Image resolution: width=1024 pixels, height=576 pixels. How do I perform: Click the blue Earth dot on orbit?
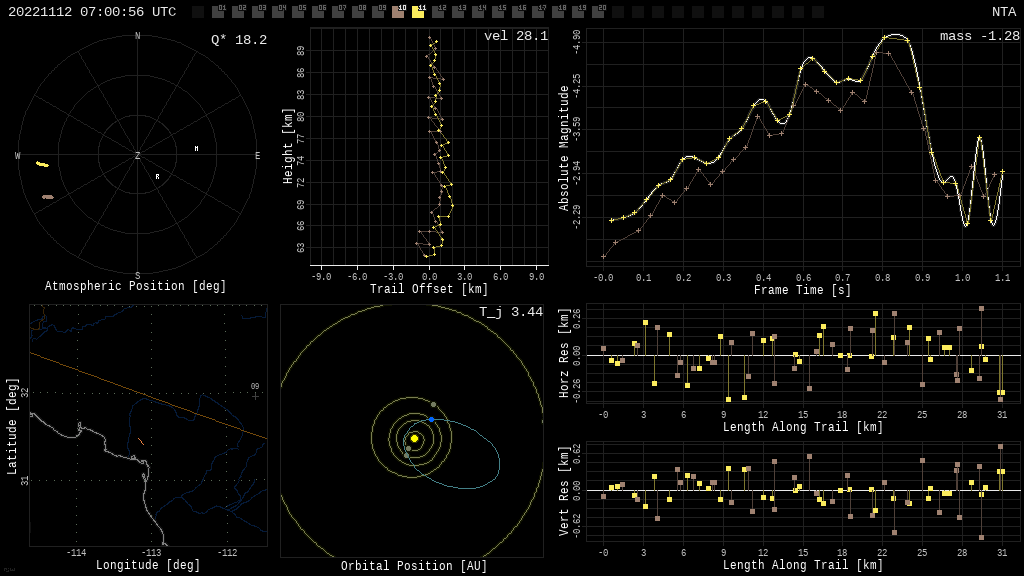(432, 419)
